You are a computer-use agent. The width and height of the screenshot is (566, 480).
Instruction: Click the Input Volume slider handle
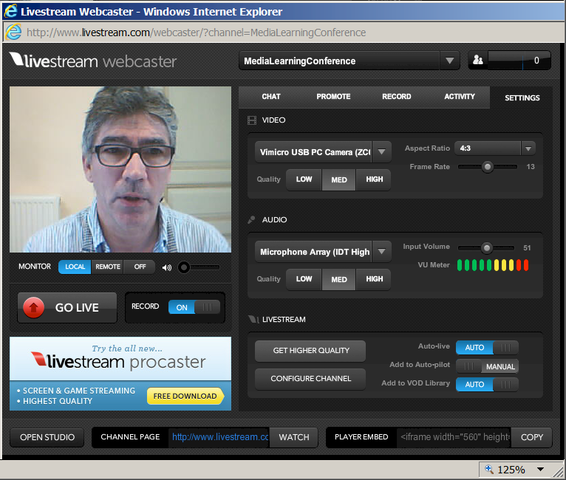487,248
